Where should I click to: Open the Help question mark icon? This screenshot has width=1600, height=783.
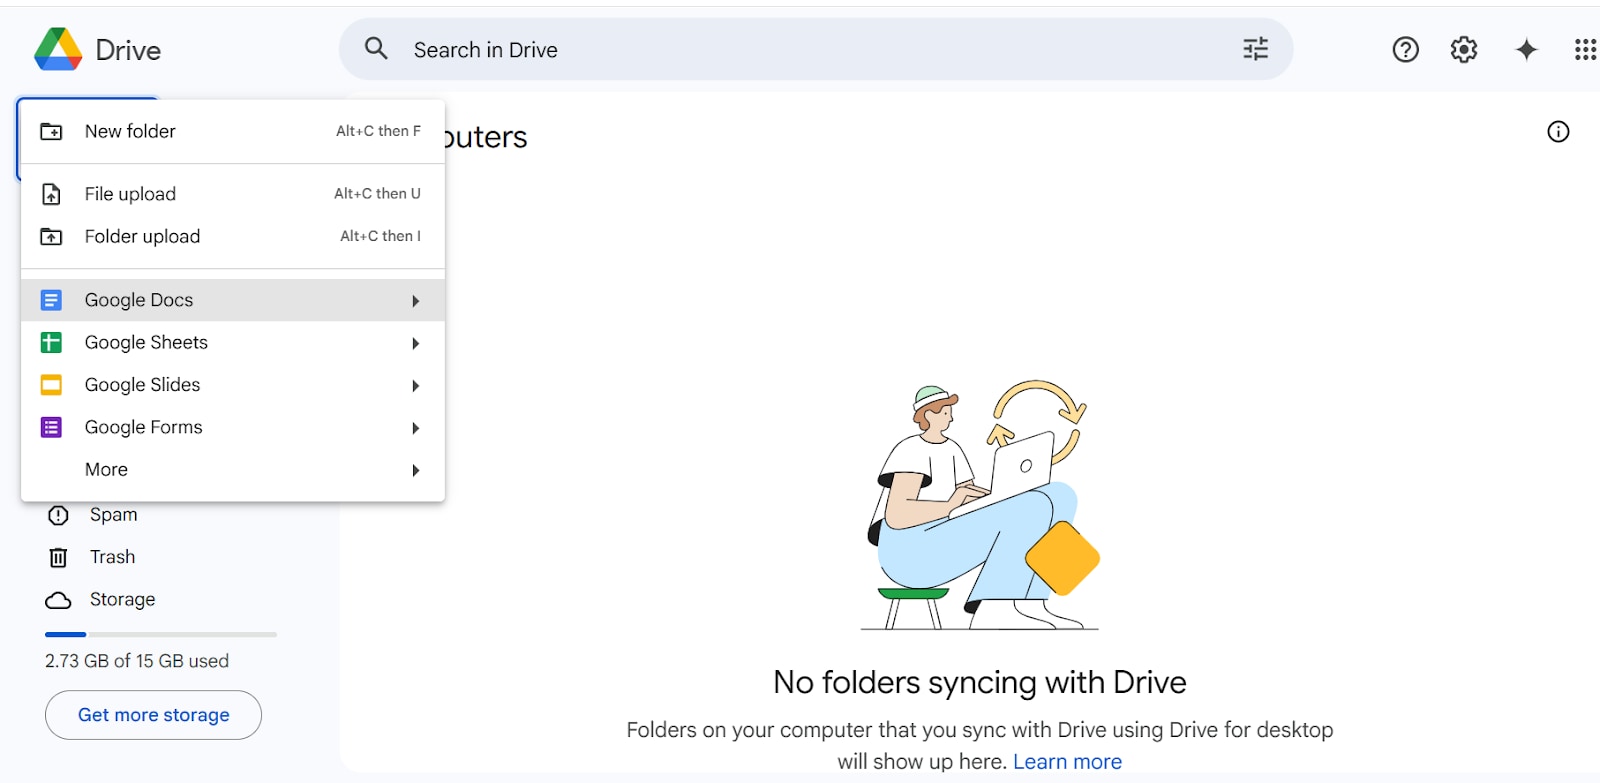click(1405, 49)
